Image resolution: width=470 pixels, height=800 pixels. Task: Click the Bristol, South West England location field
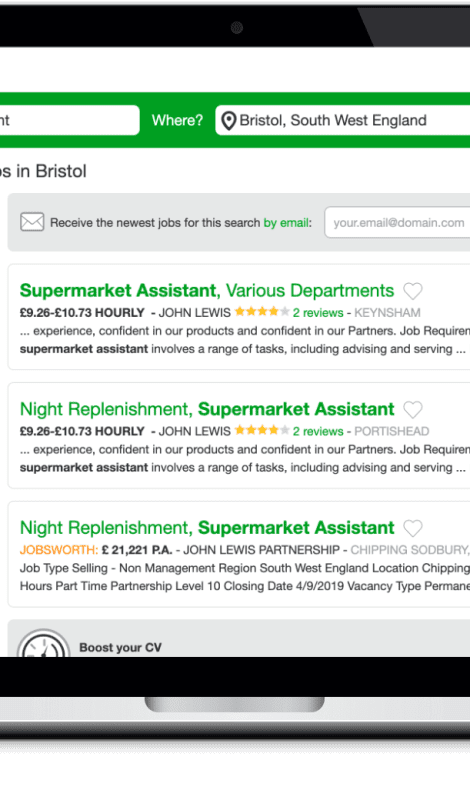343,120
